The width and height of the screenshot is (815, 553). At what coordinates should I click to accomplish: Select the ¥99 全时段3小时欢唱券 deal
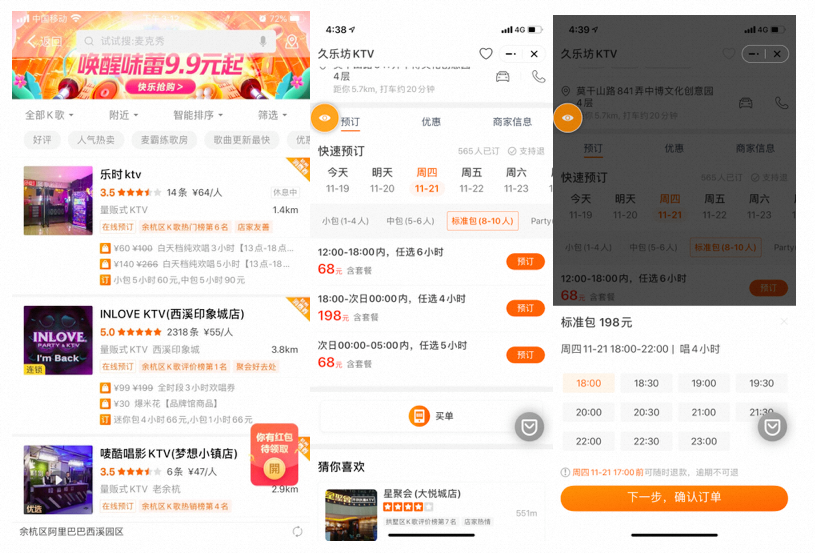168,387
